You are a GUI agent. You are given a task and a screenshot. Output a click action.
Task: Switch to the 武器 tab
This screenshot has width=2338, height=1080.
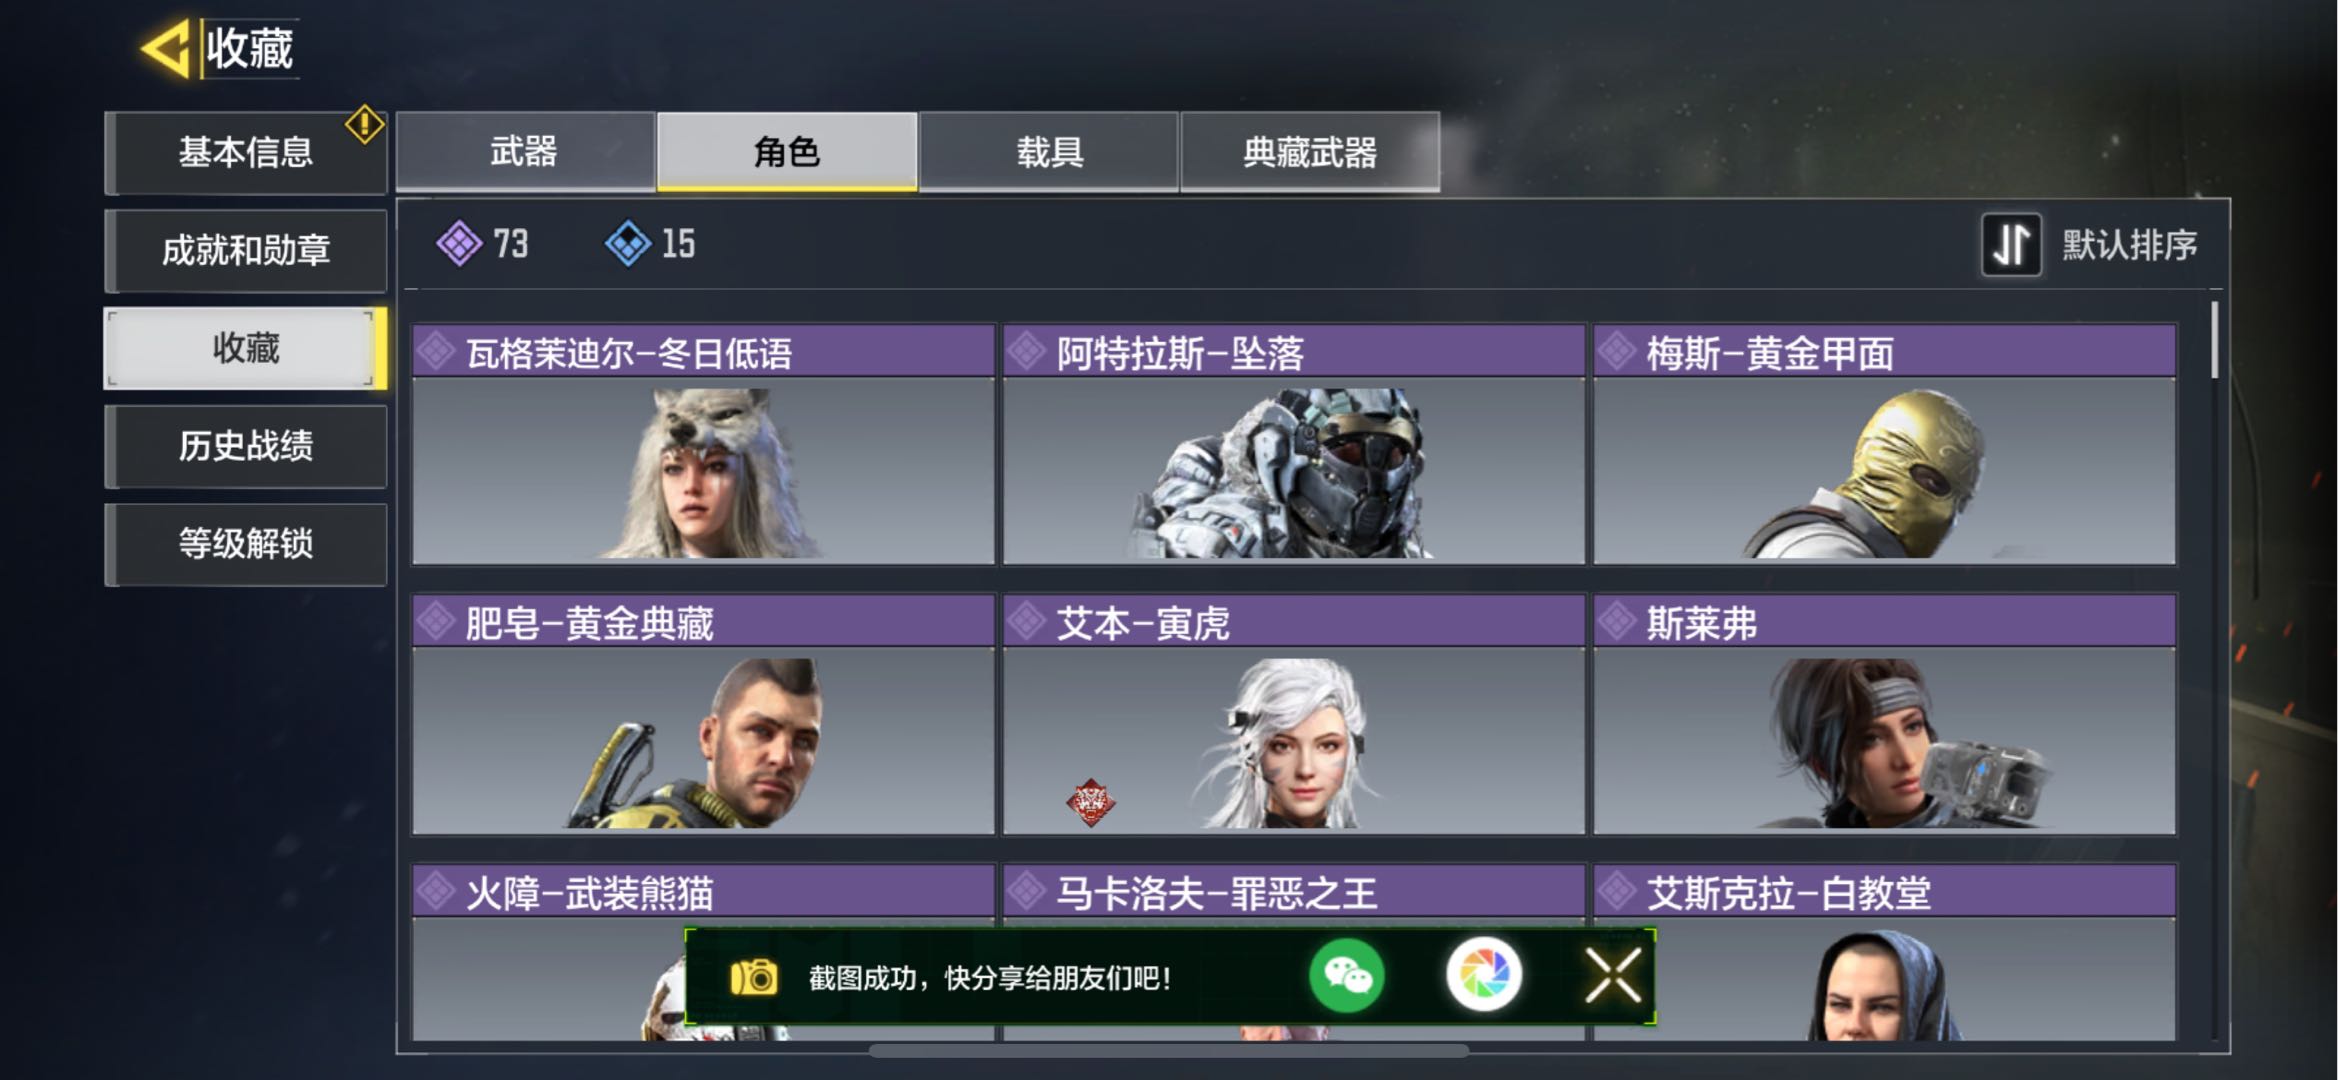click(x=525, y=151)
